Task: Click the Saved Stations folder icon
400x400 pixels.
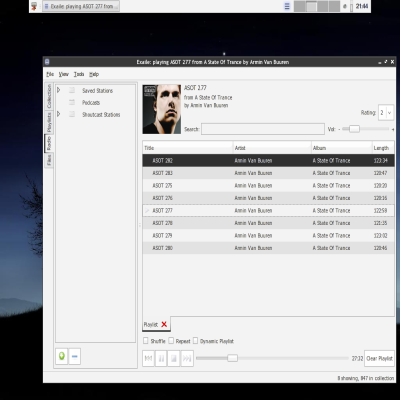Action: point(72,90)
